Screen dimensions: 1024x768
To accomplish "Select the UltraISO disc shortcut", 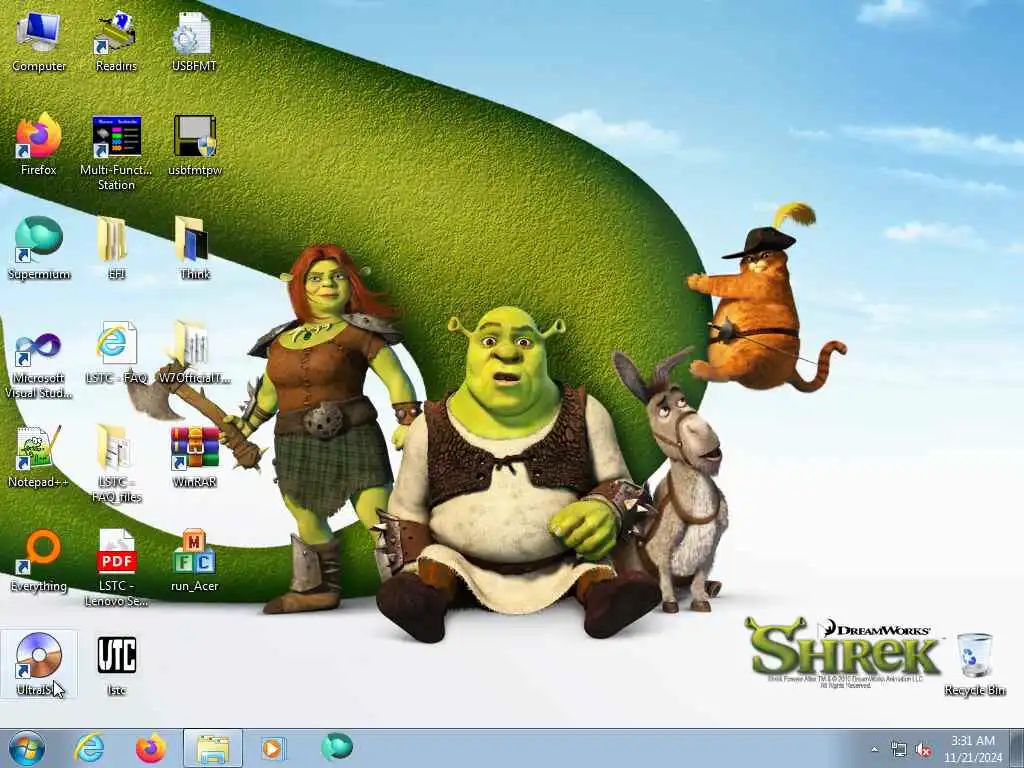I will (x=39, y=664).
